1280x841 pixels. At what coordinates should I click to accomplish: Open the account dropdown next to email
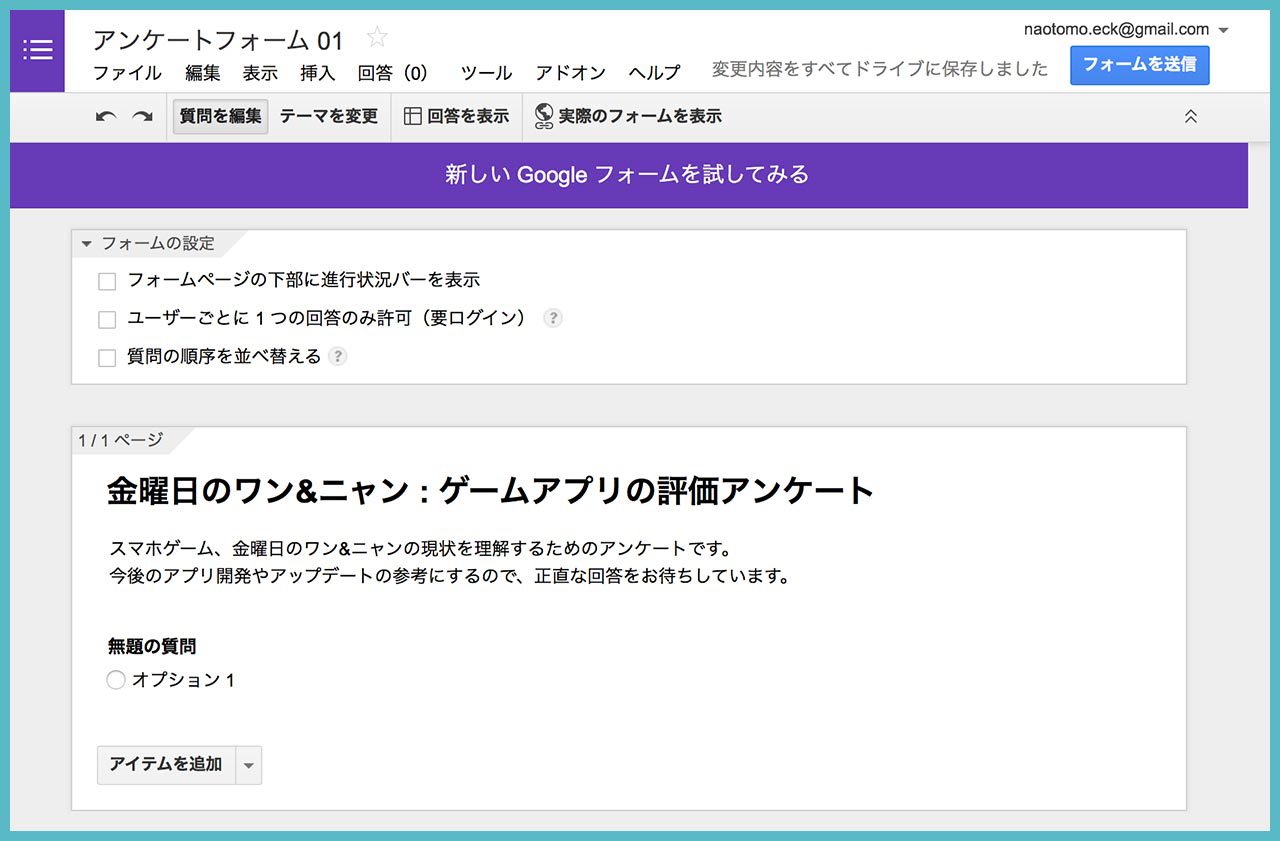click(x=1223, y=30)
